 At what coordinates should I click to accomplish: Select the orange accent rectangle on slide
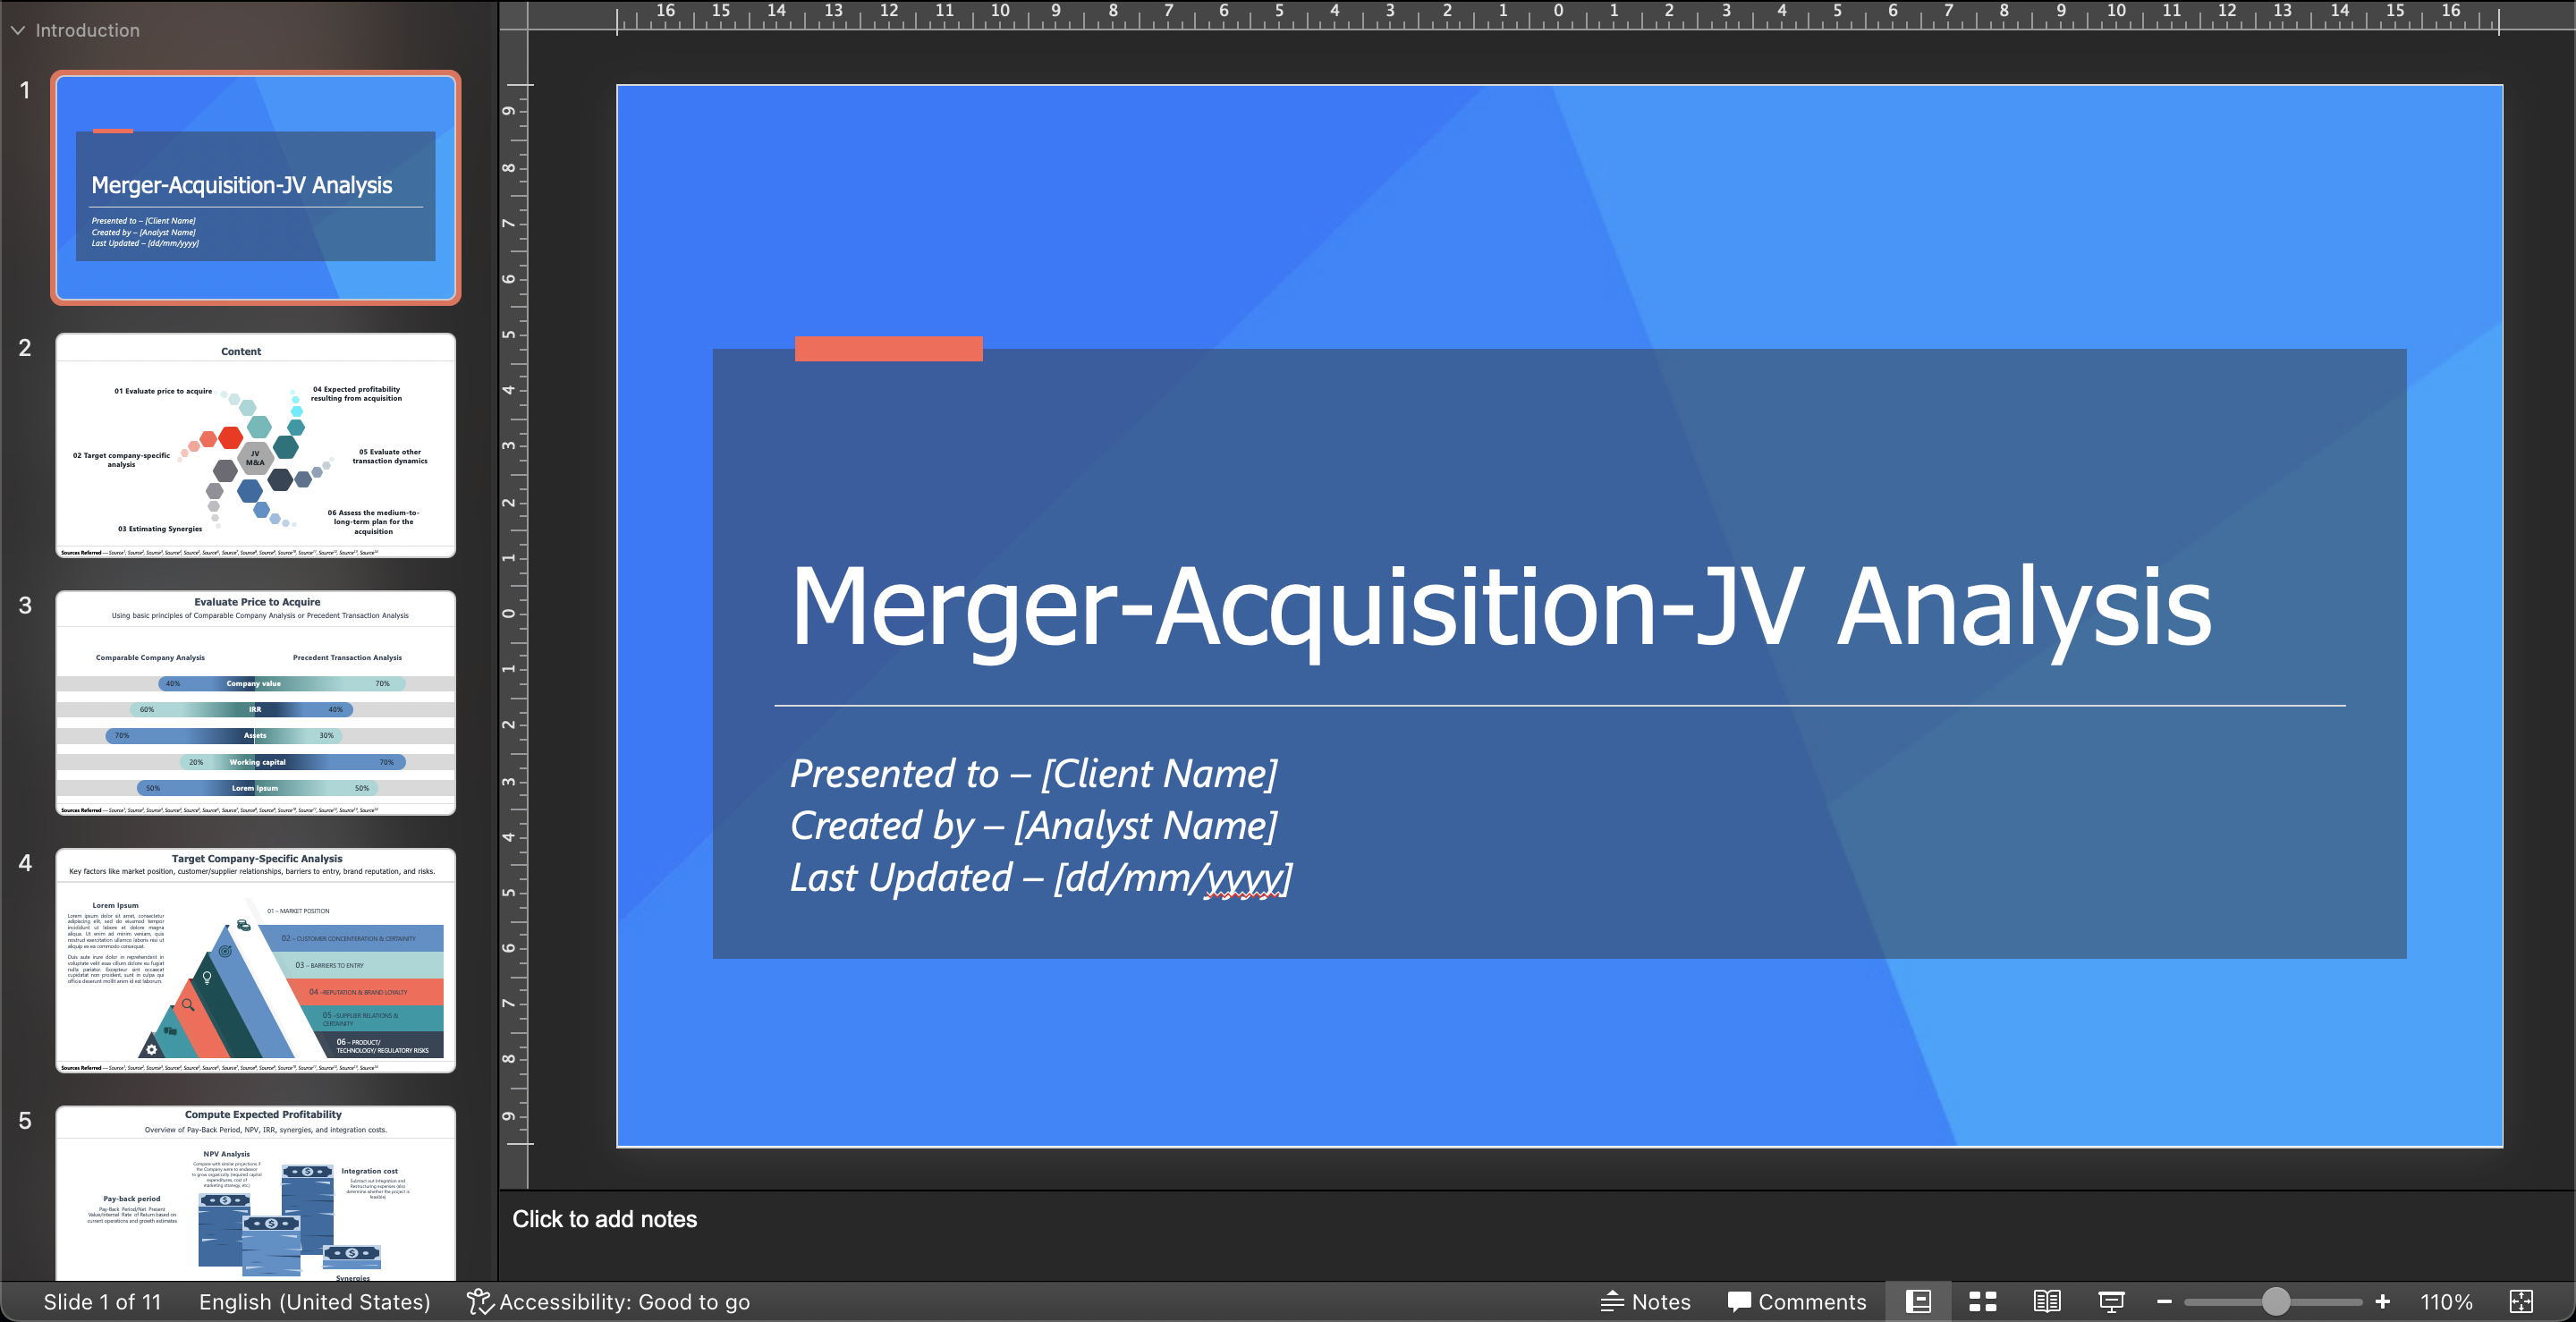pos(888,348)
